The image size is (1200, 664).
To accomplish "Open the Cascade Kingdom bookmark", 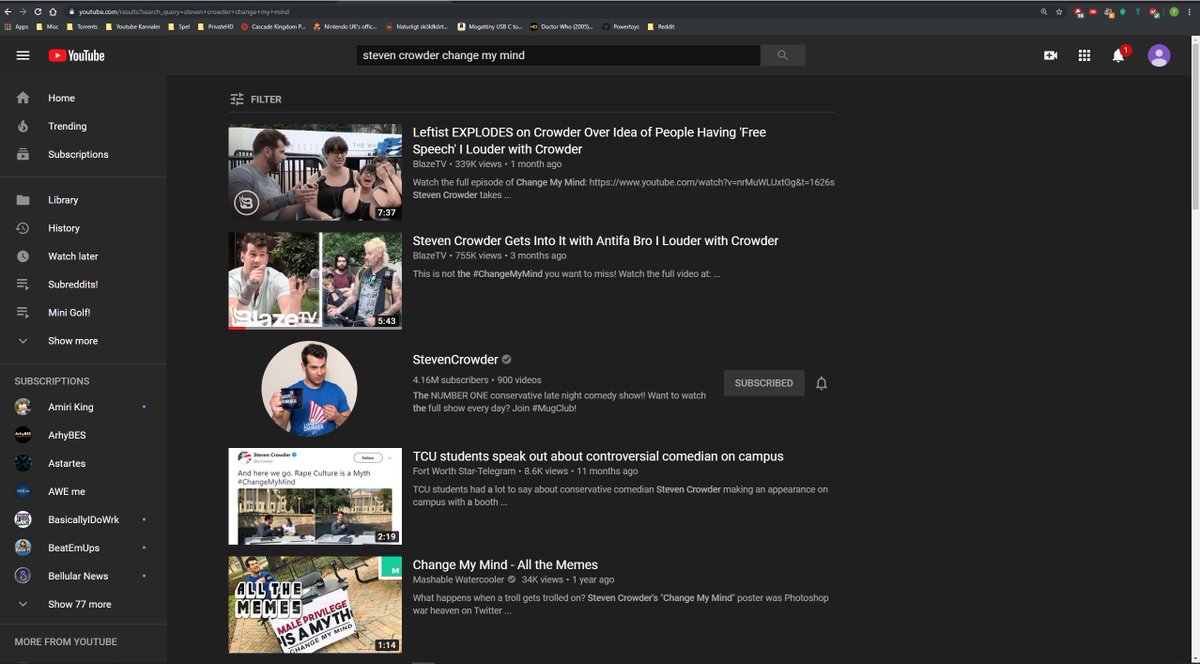I will (274, 26).
